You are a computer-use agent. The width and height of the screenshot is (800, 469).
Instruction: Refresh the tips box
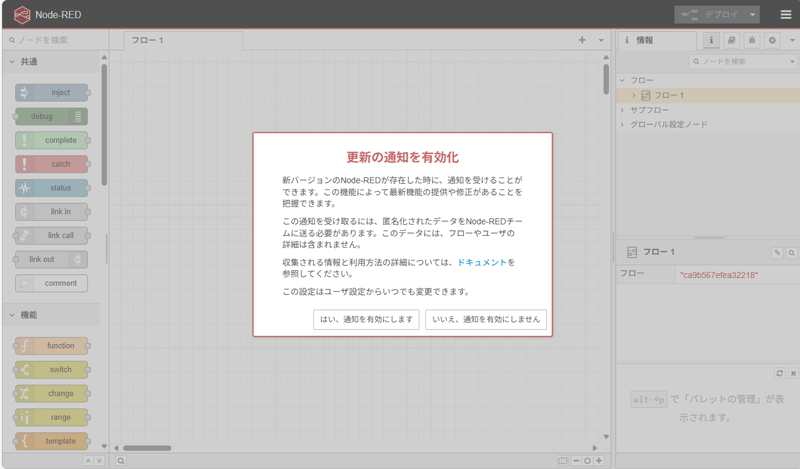coord(779,373)
